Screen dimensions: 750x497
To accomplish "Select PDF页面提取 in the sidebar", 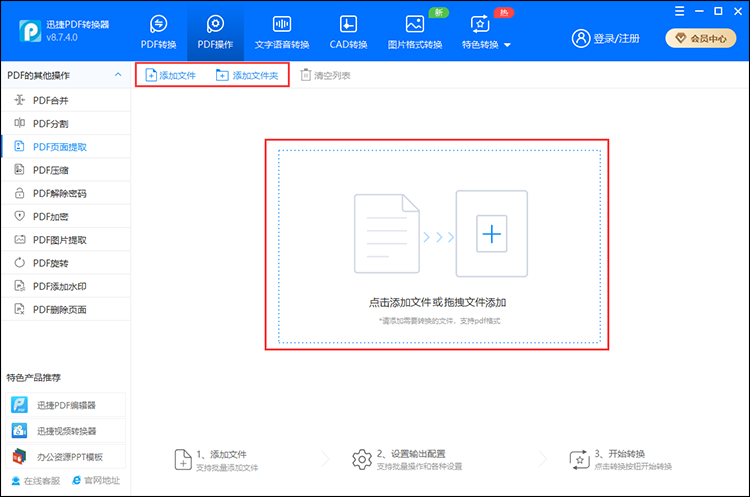I will [66, 146].
